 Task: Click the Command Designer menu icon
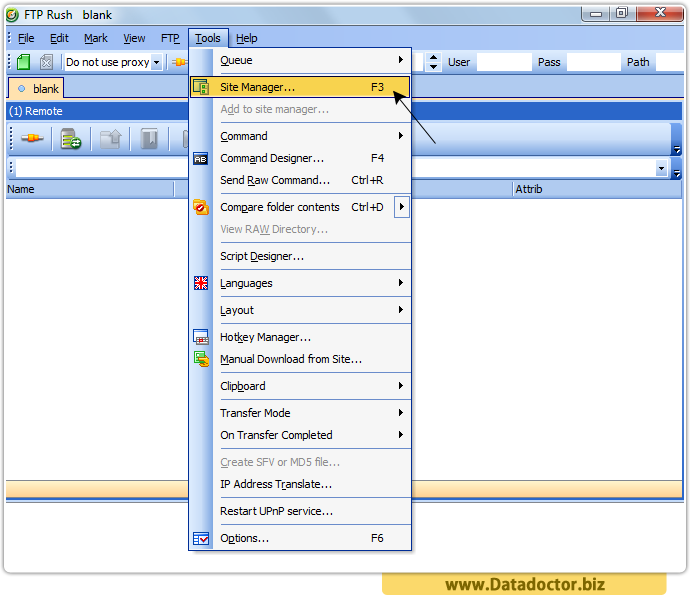point(201,158)
